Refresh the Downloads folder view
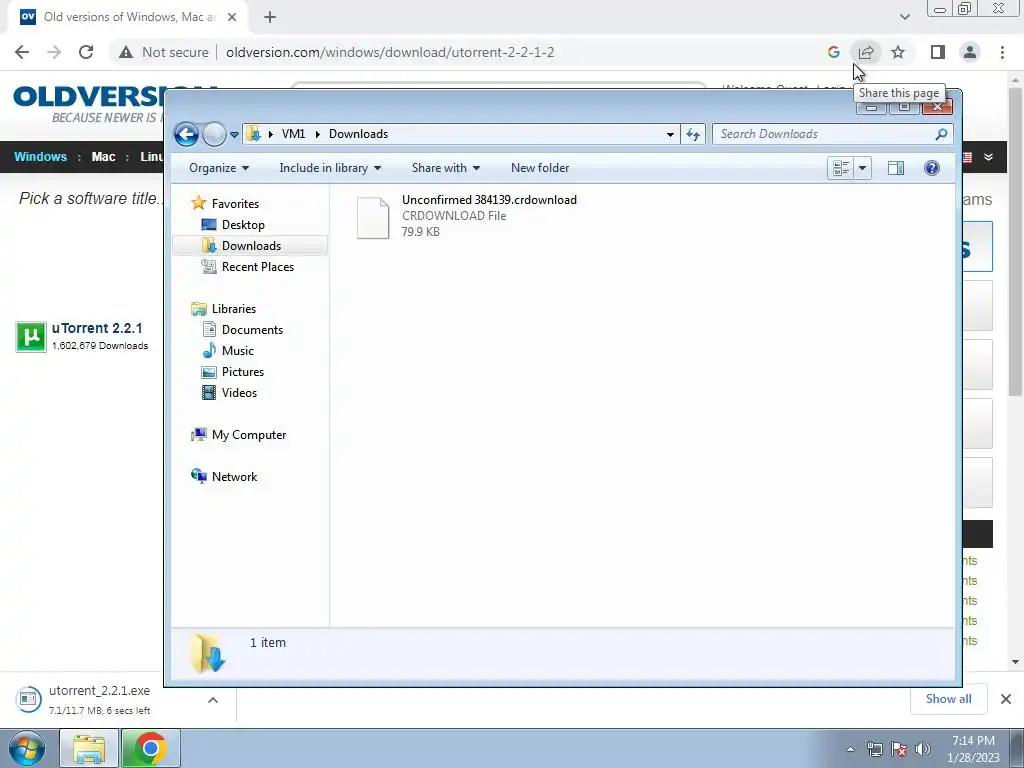The height and width of the screenshot is (768, 1024). [693, 135]
